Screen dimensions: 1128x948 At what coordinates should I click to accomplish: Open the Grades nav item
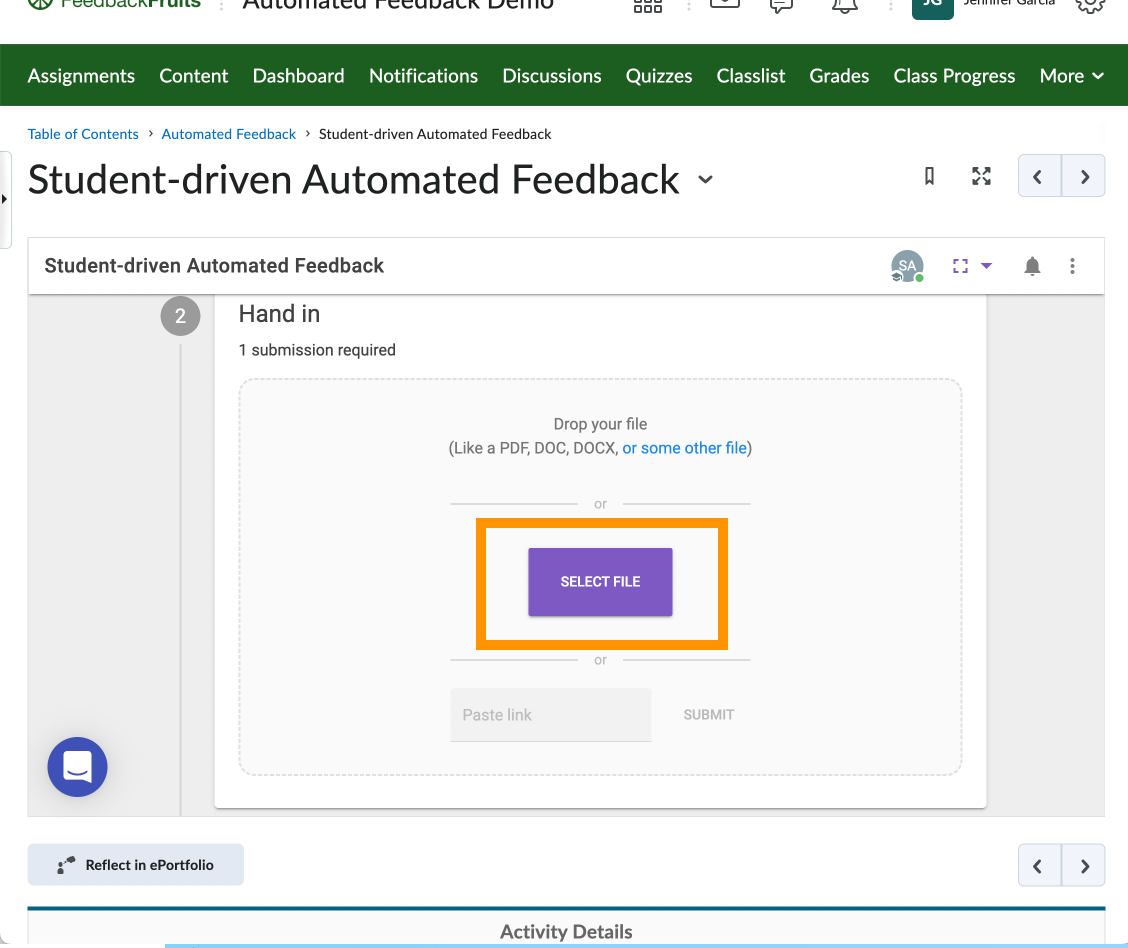pos(839,76)
